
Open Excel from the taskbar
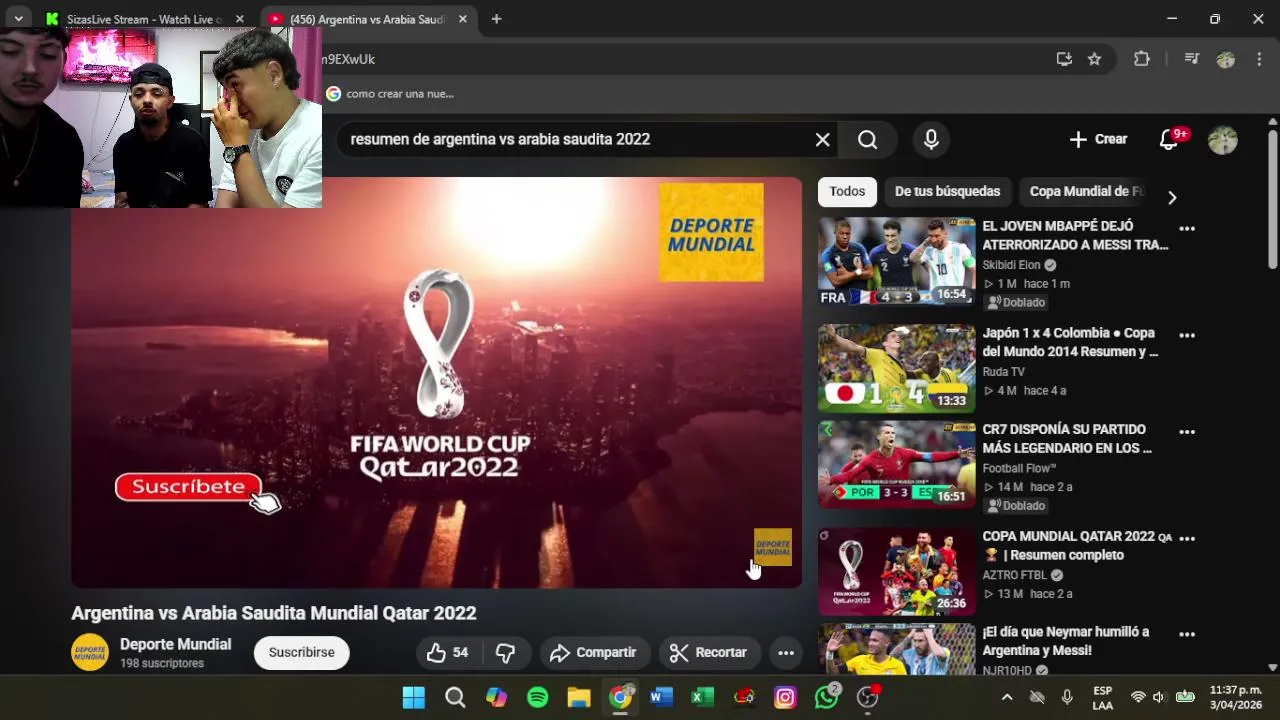[x=702, y=697]
